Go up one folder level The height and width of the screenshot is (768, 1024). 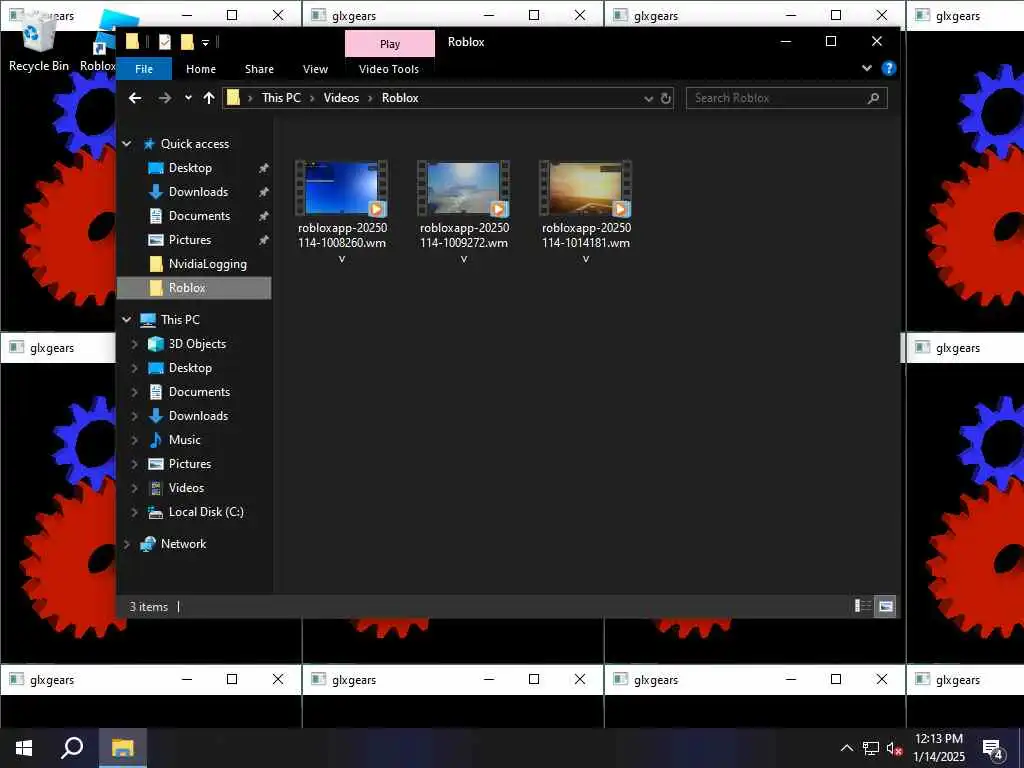tap(209, 98)
